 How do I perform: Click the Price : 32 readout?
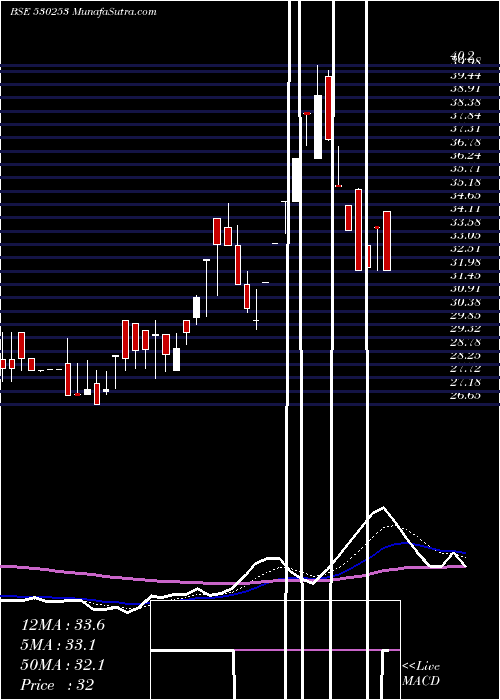(57, 685)
